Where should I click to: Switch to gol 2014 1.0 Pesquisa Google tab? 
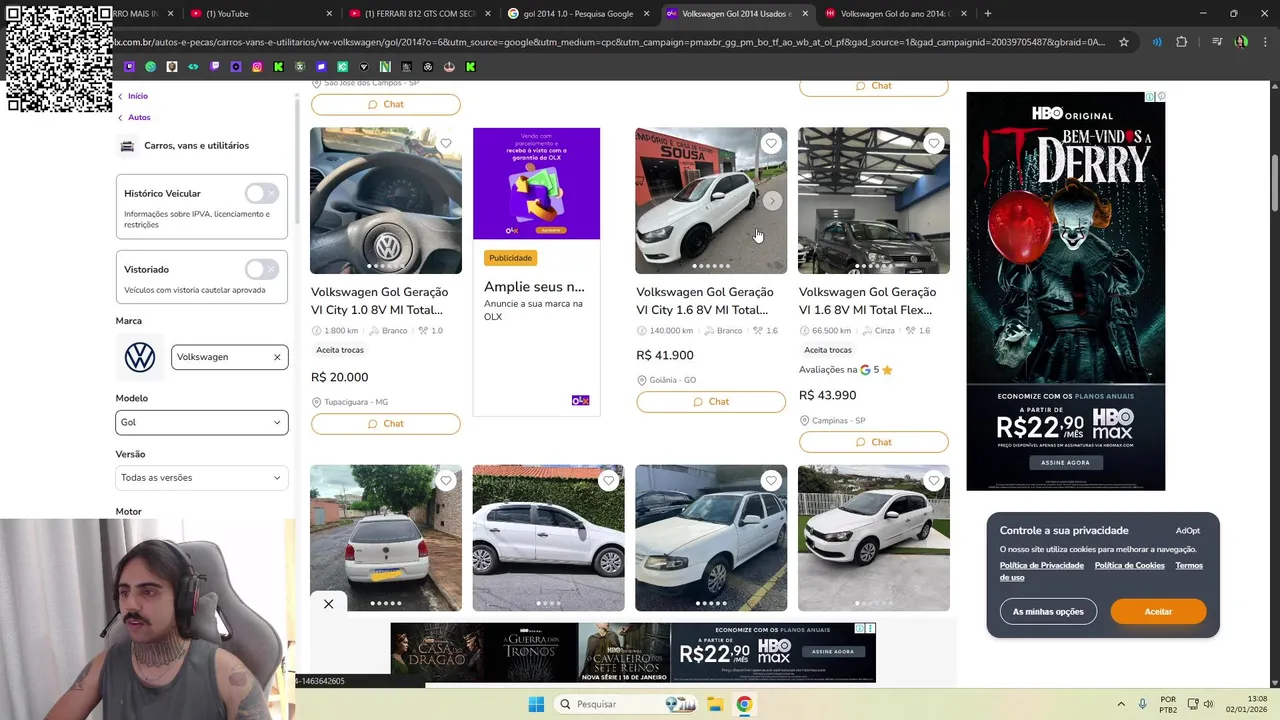pyautogui.click(x=578, y=13)
